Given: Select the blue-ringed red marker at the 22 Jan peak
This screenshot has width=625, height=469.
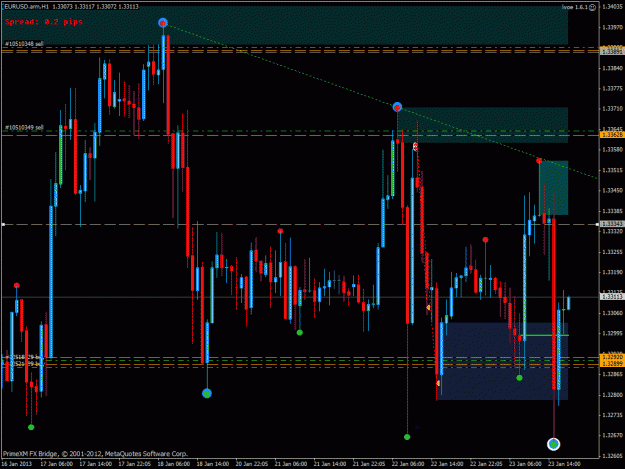Looking at the screenshot, I should coord(397,107).
